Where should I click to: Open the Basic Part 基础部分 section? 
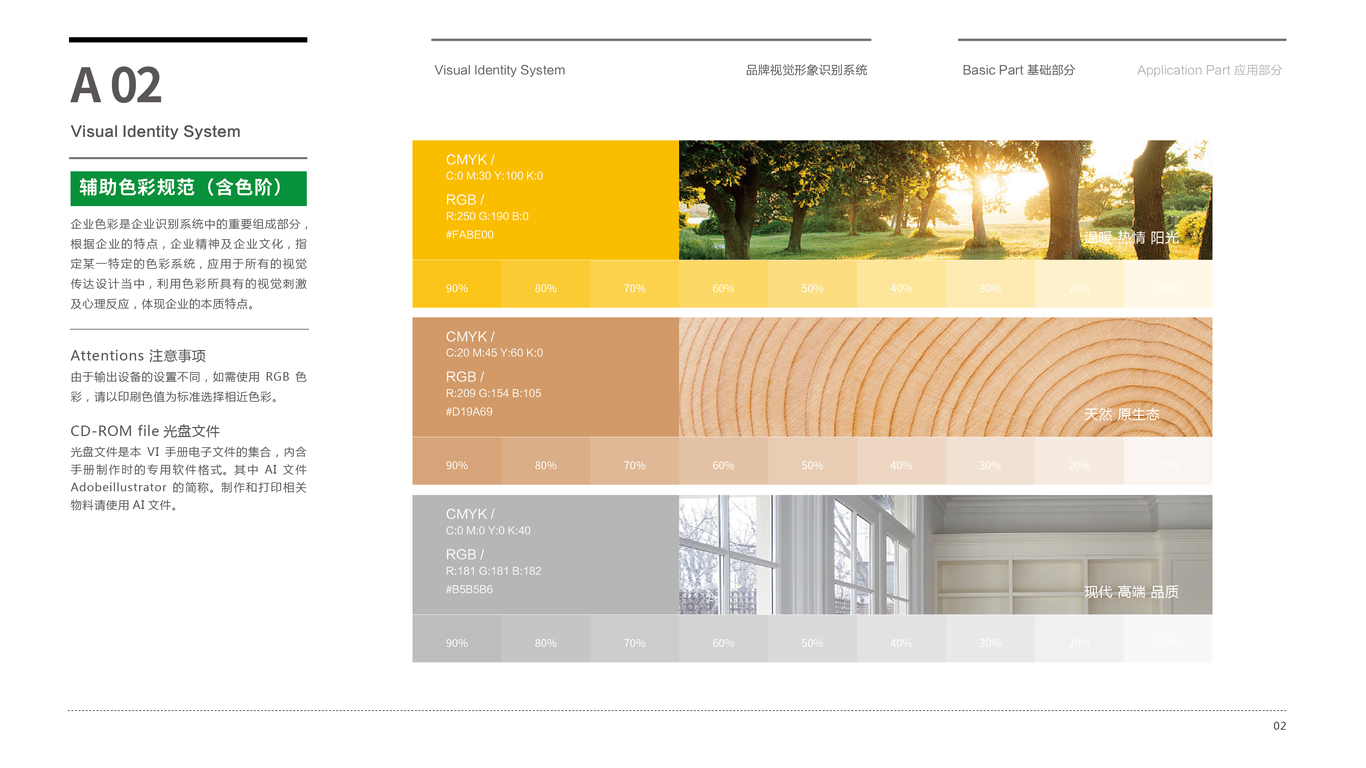[x=1018, y=70]
